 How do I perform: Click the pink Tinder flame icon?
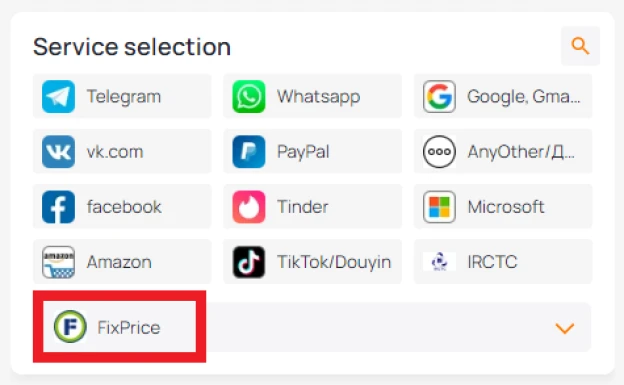[249, 207]
